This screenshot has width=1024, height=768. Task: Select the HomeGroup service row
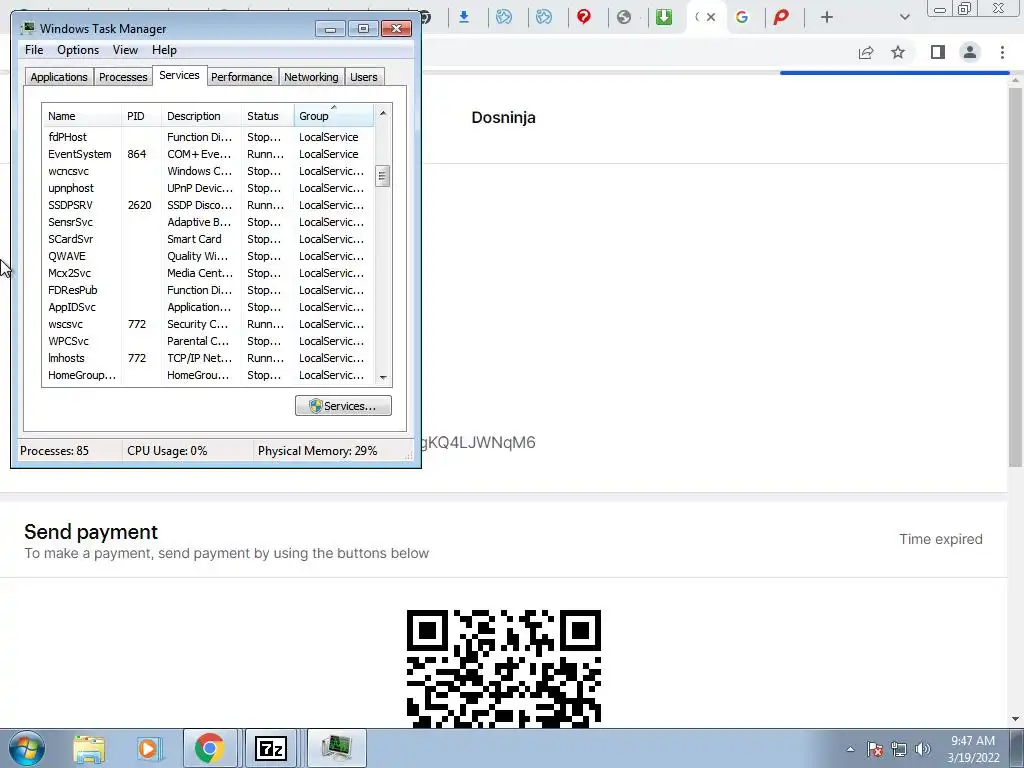click(208, 375)
